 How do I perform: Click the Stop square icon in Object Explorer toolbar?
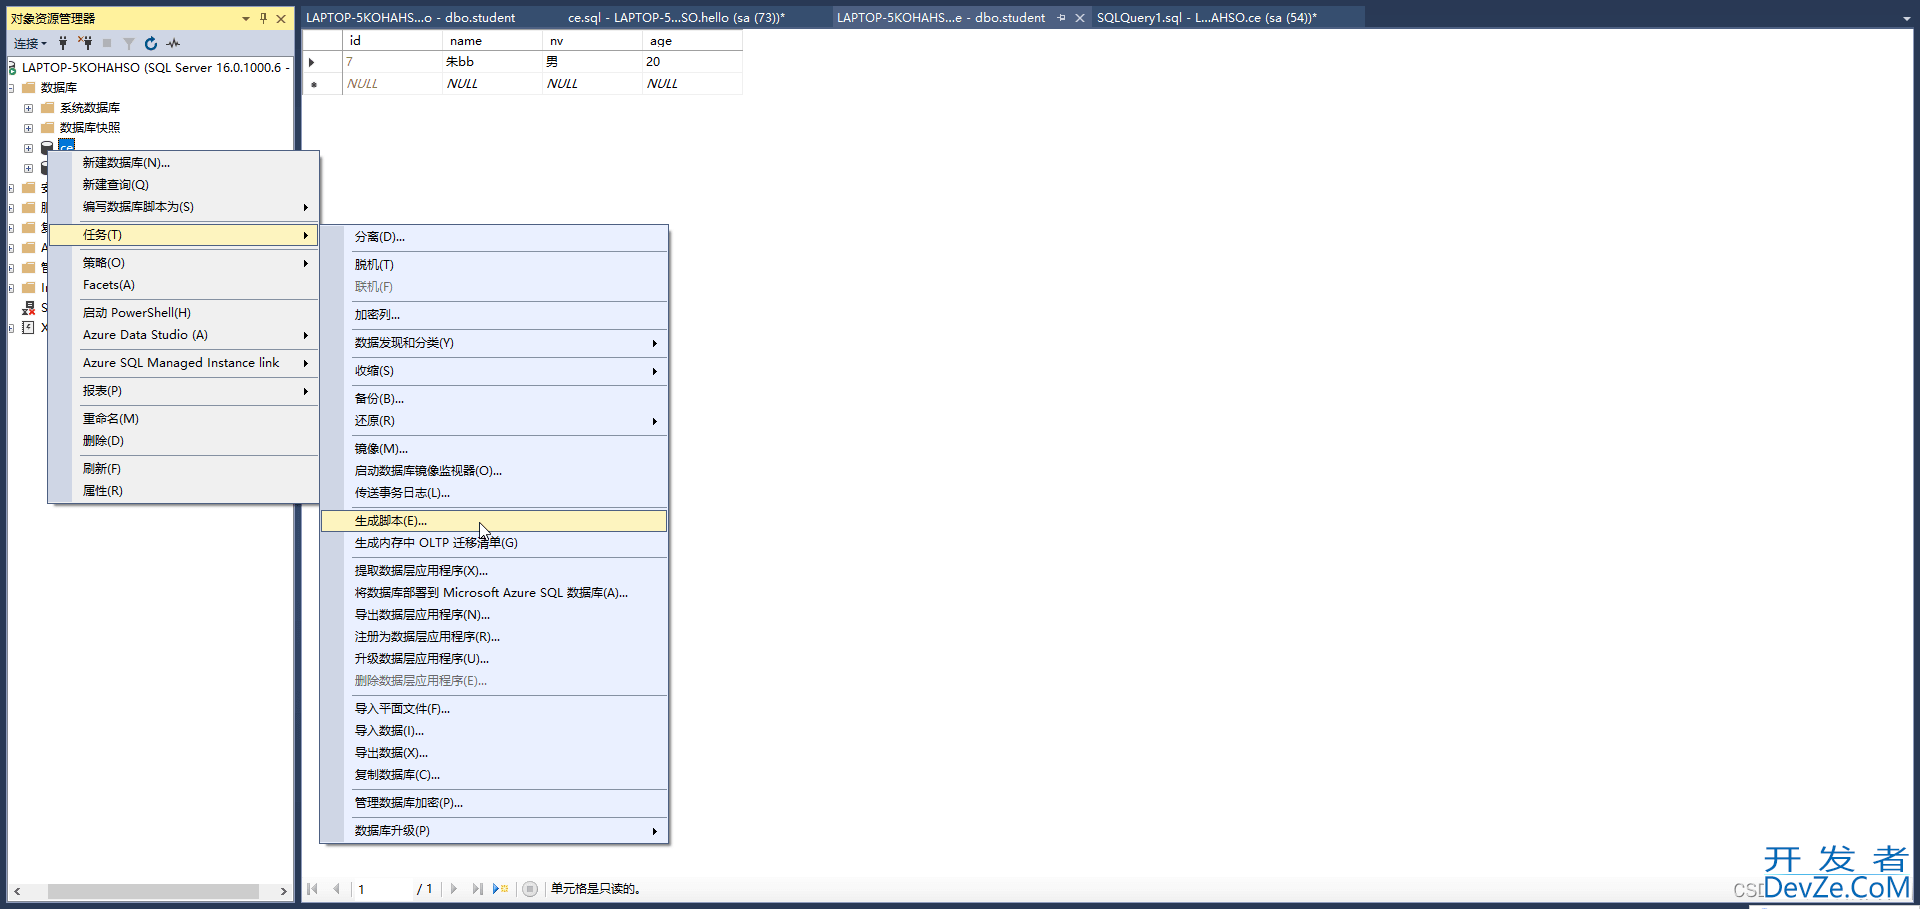pos(107,43)
